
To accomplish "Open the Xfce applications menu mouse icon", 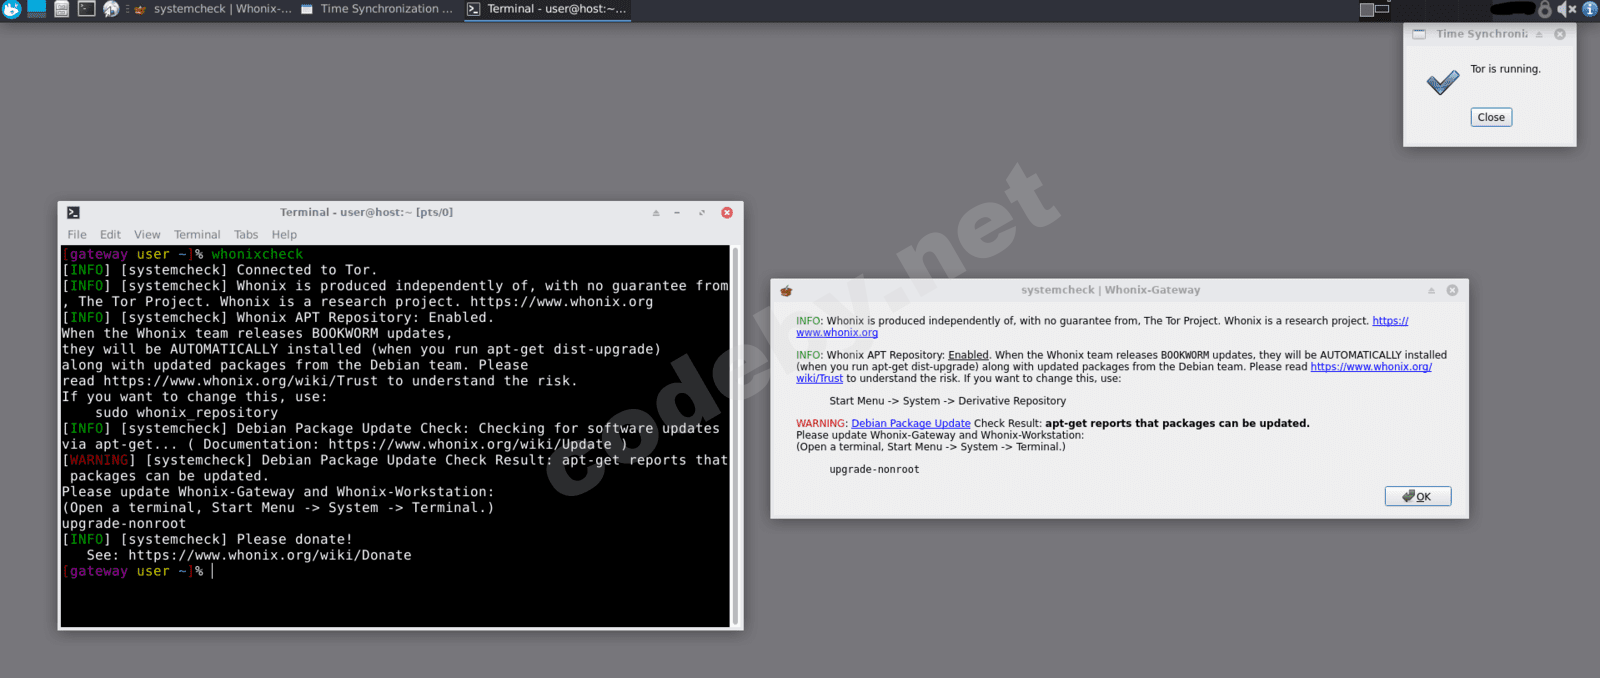I will tap(11, 9).
